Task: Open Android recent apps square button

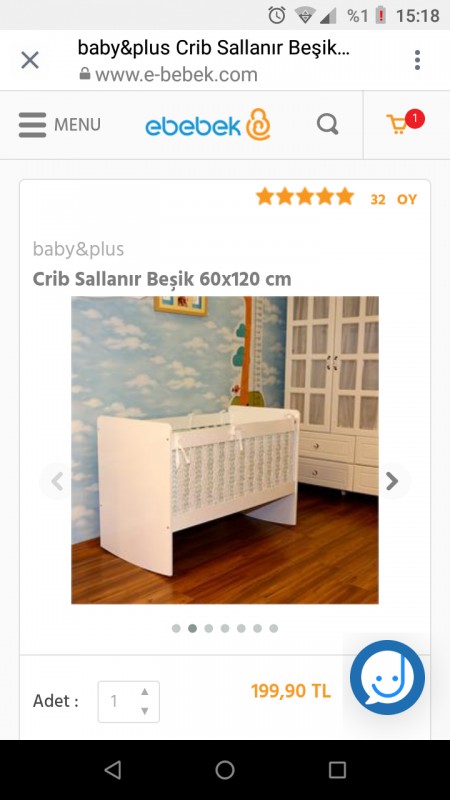Action: (x=337, y=770)
